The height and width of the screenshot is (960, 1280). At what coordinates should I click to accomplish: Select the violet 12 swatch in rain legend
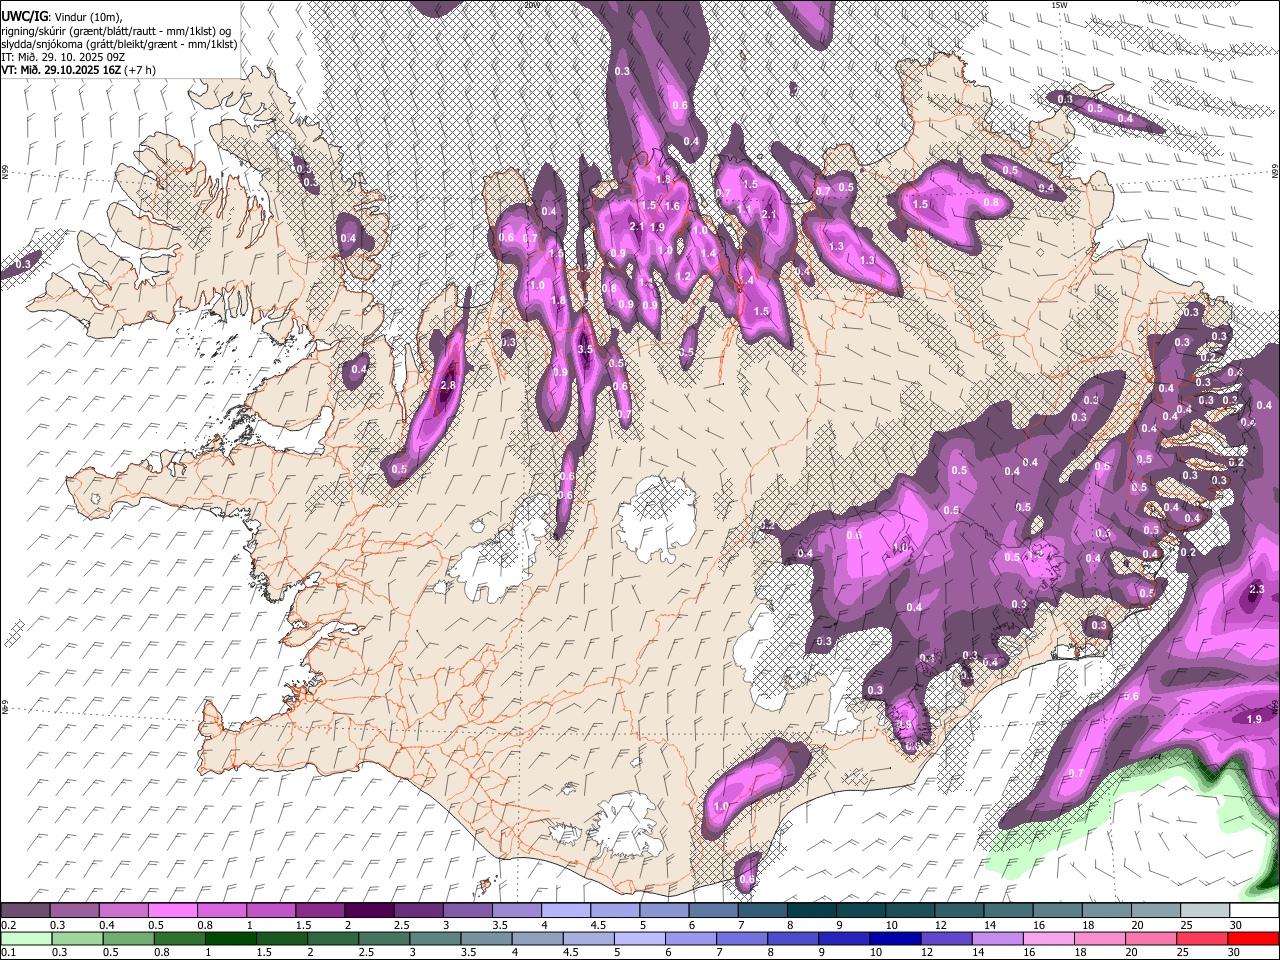(x=946, y=938)
